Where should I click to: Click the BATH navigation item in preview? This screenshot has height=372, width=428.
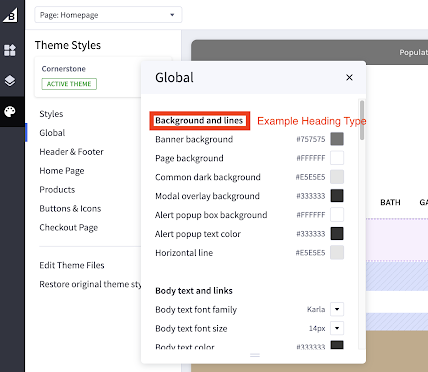tap(390, 203)
